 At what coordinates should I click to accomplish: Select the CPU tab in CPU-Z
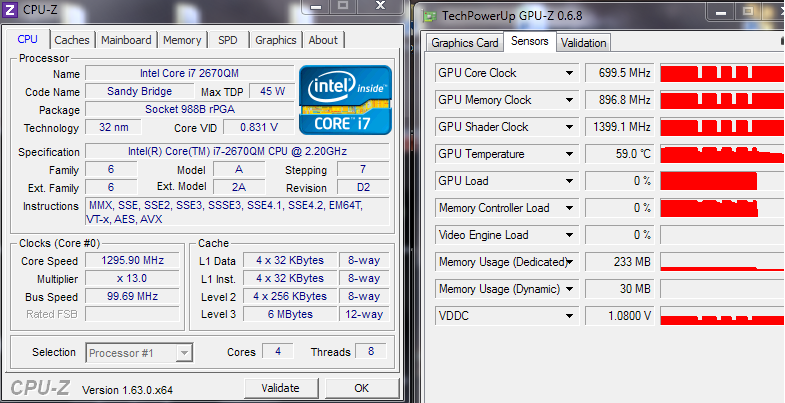(28, 39)
